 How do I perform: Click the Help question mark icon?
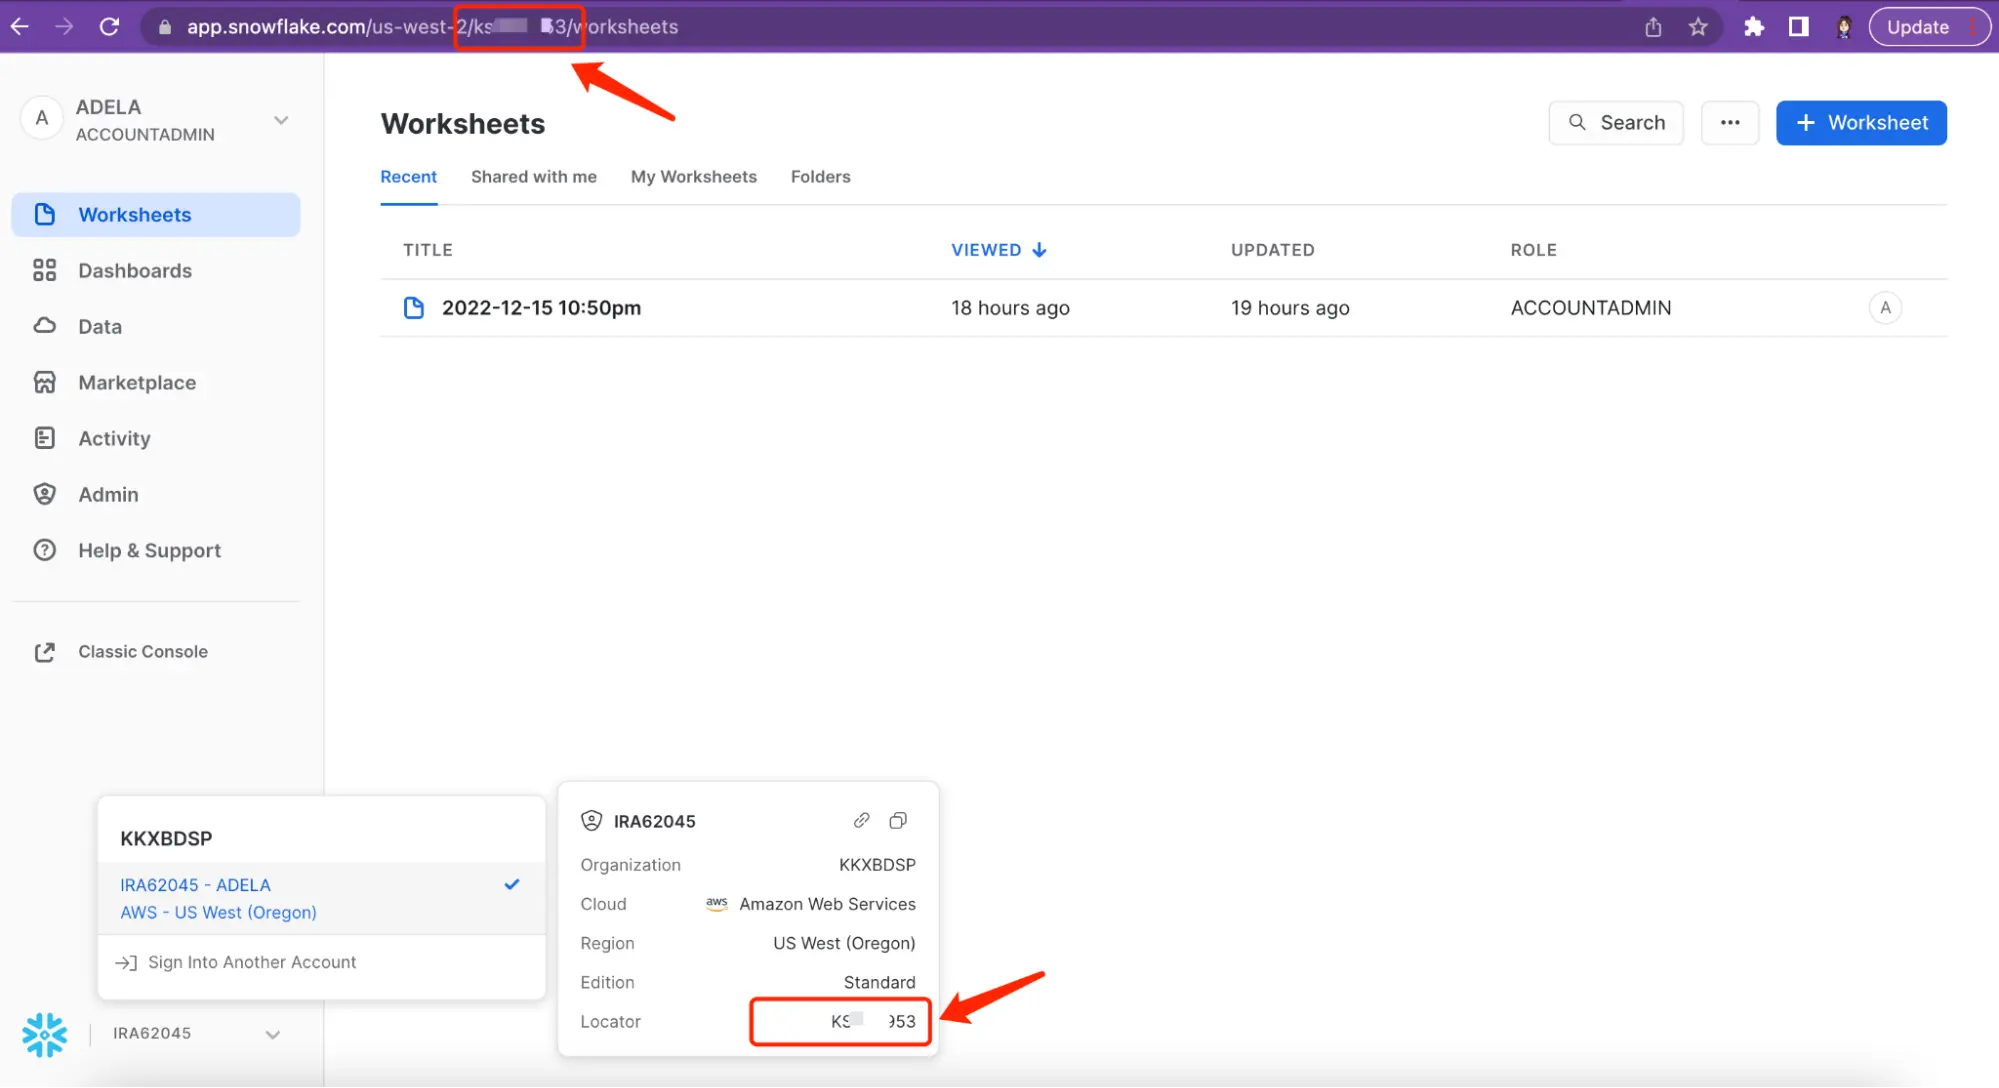click(x=45, y=550)
